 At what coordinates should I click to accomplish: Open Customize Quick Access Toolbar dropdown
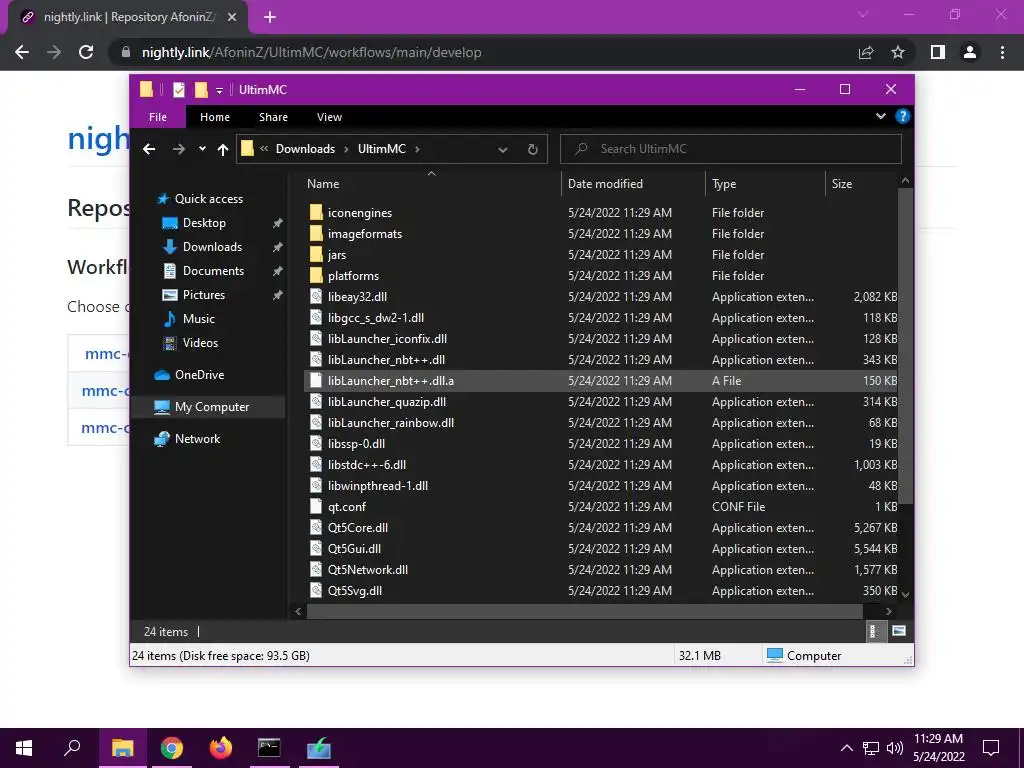coord(219,91)
